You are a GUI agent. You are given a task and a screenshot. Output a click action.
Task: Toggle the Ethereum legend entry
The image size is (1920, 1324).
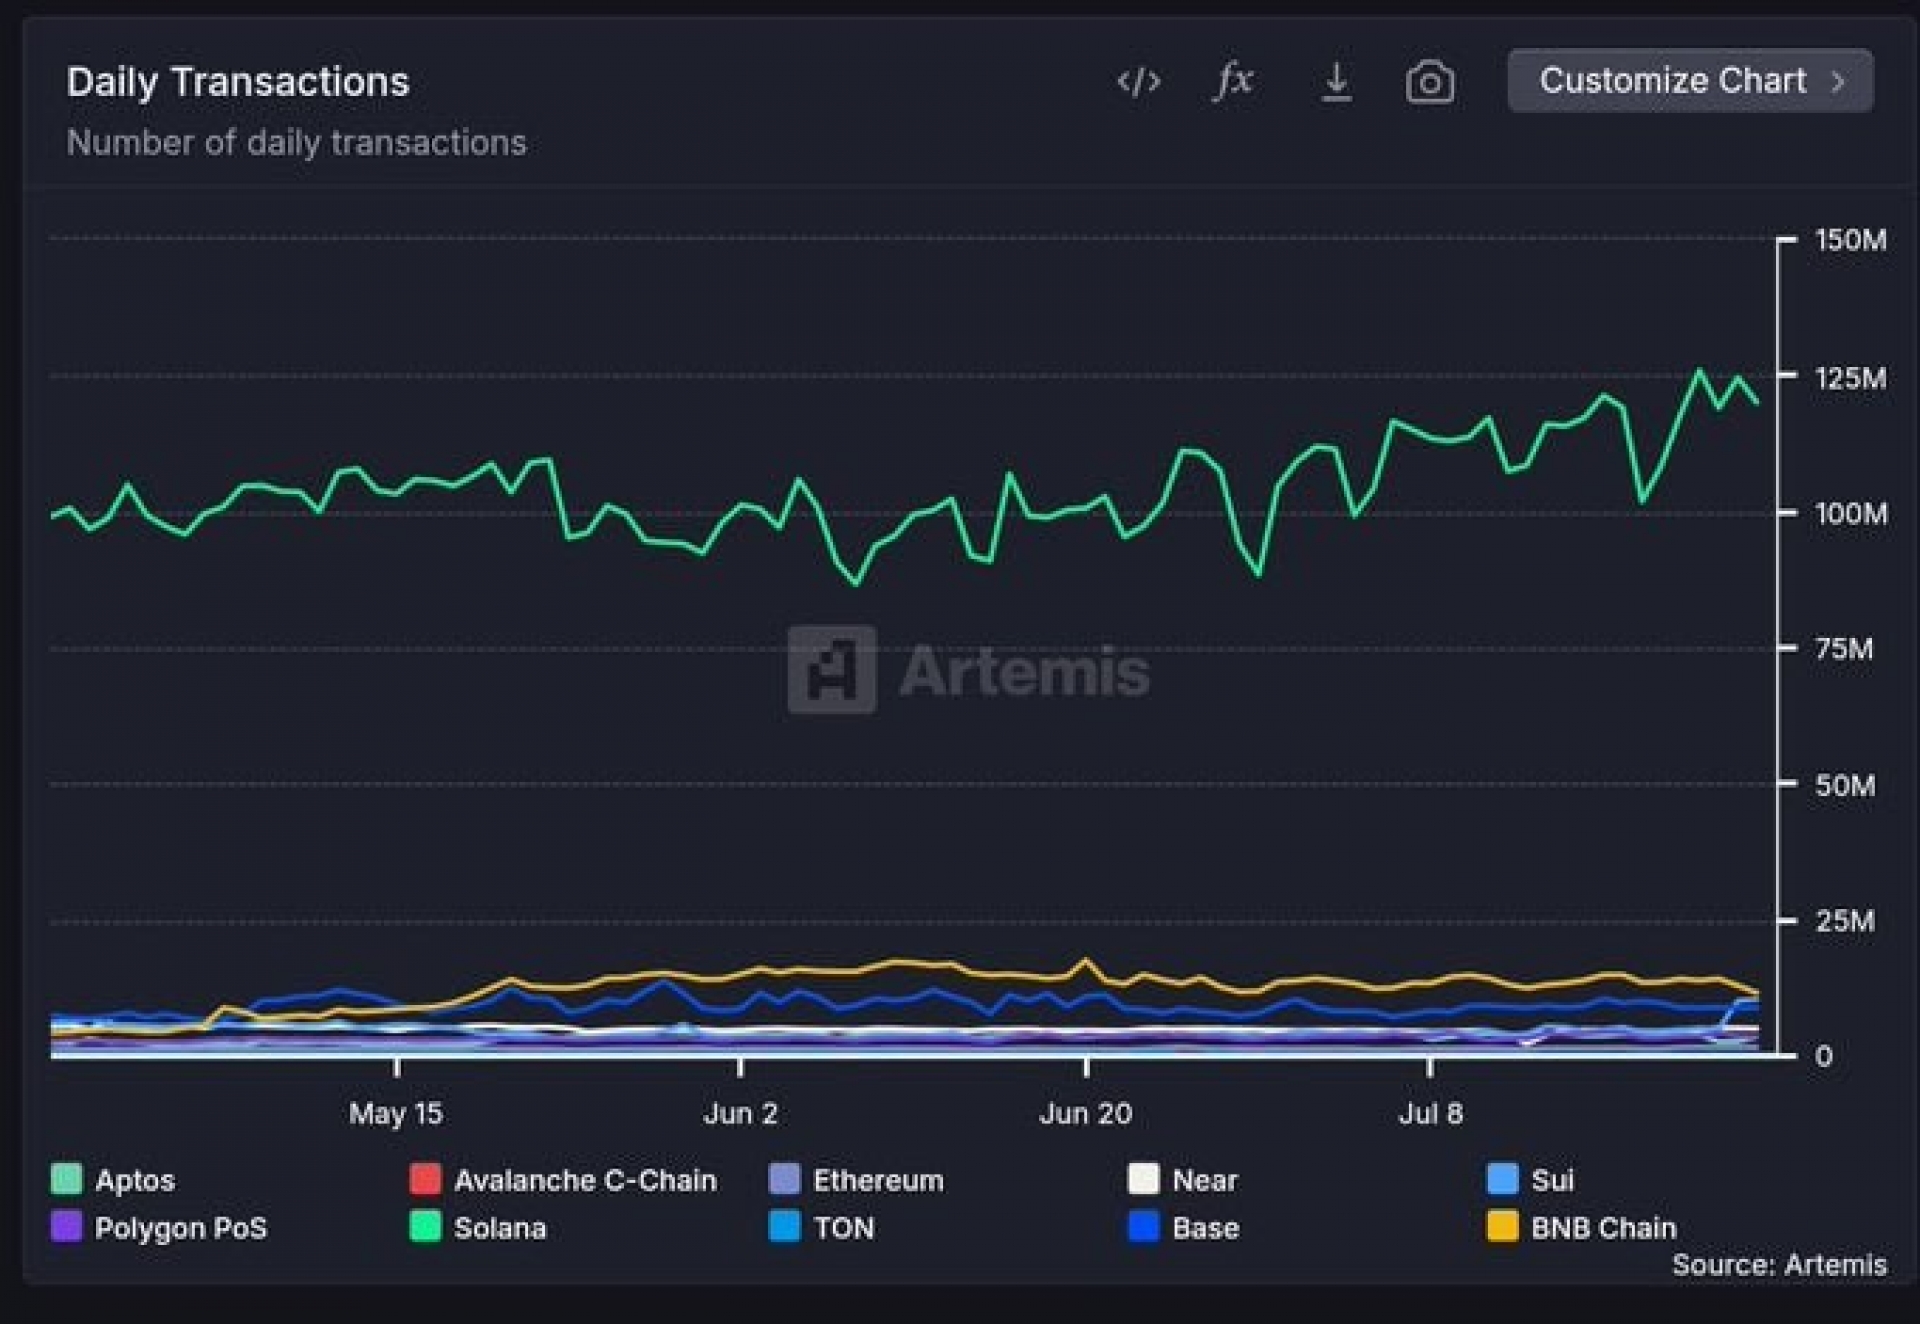click(x=856, y=1179)
